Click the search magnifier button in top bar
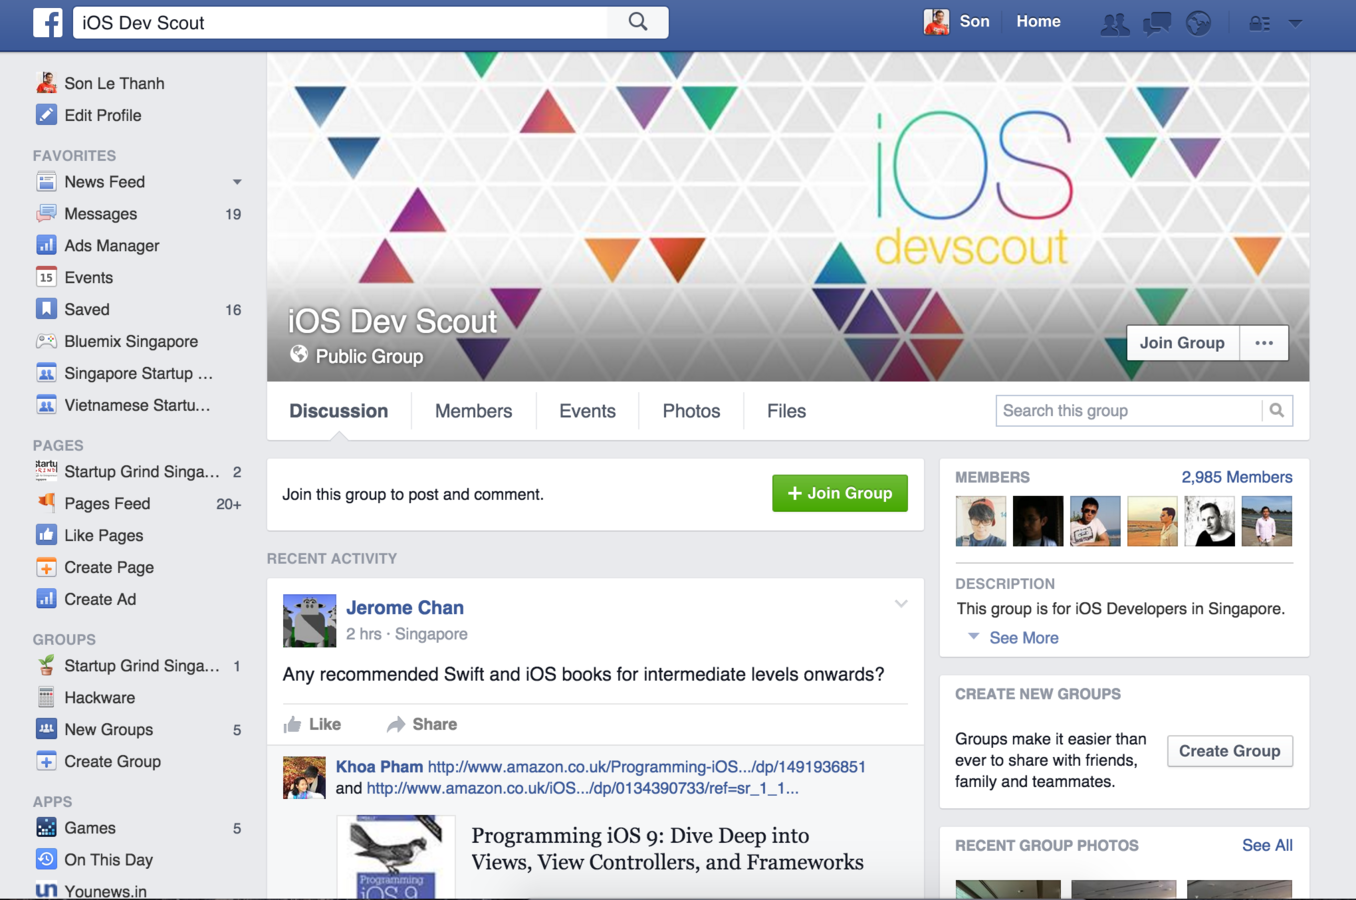 [638, 22]
